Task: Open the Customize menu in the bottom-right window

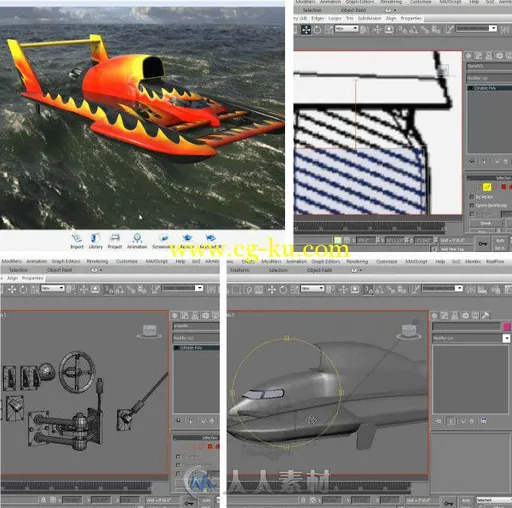Action: click(387, 262)
